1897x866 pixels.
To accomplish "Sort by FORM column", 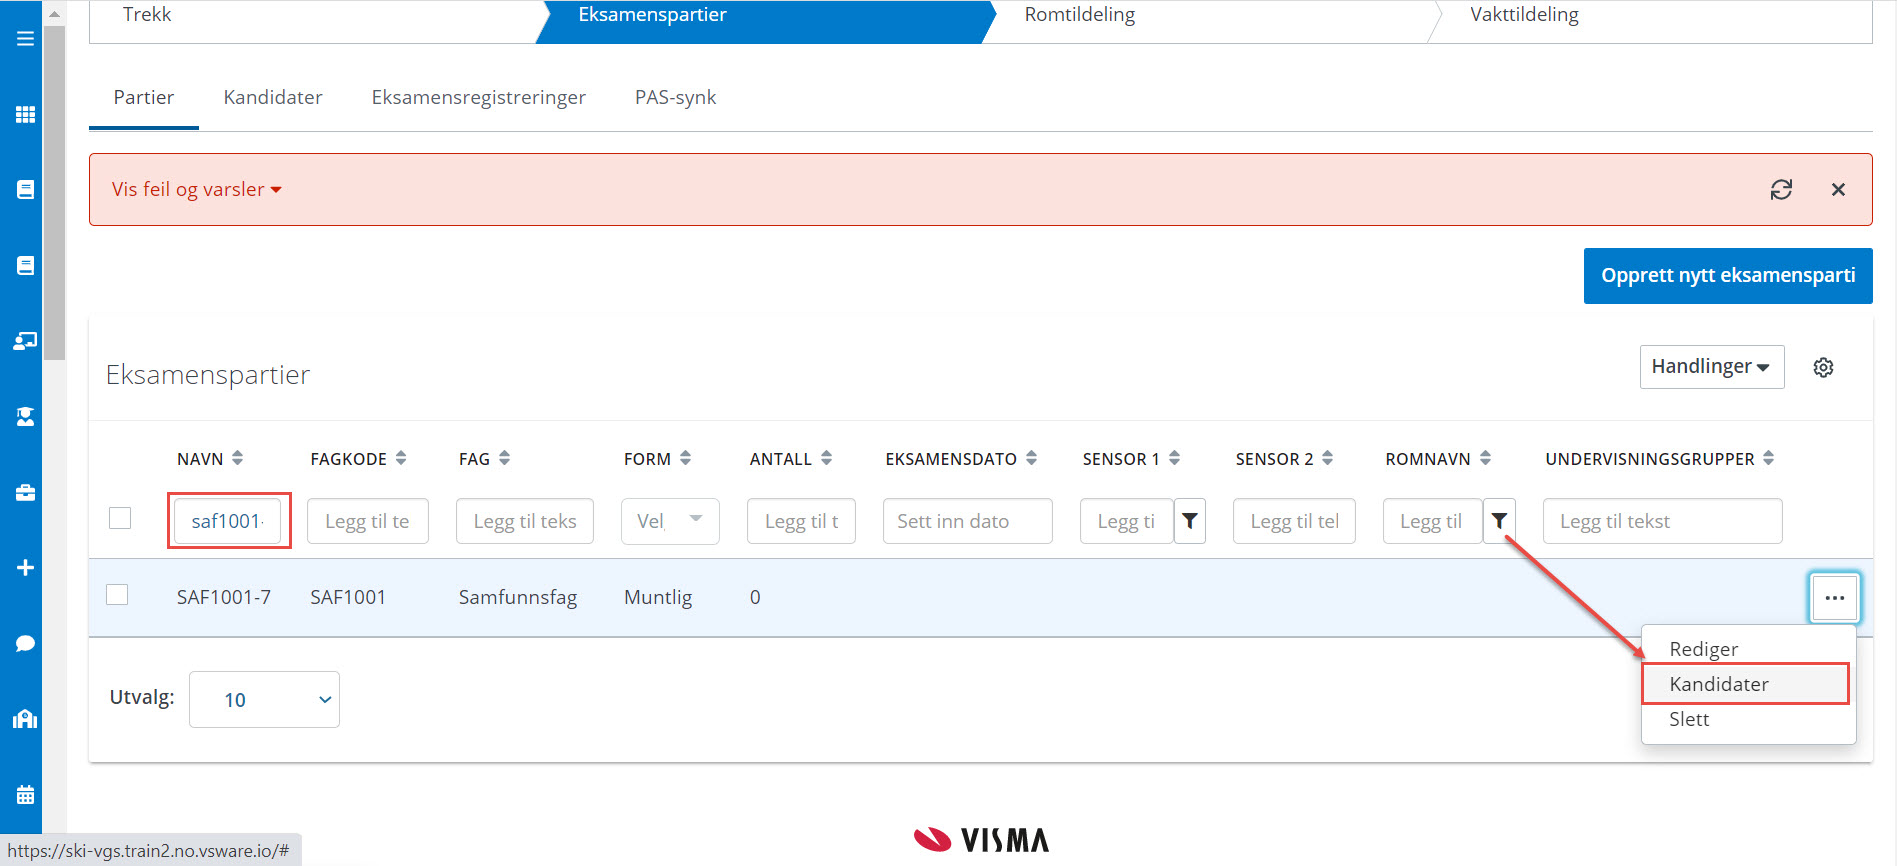I will (685, 458).
